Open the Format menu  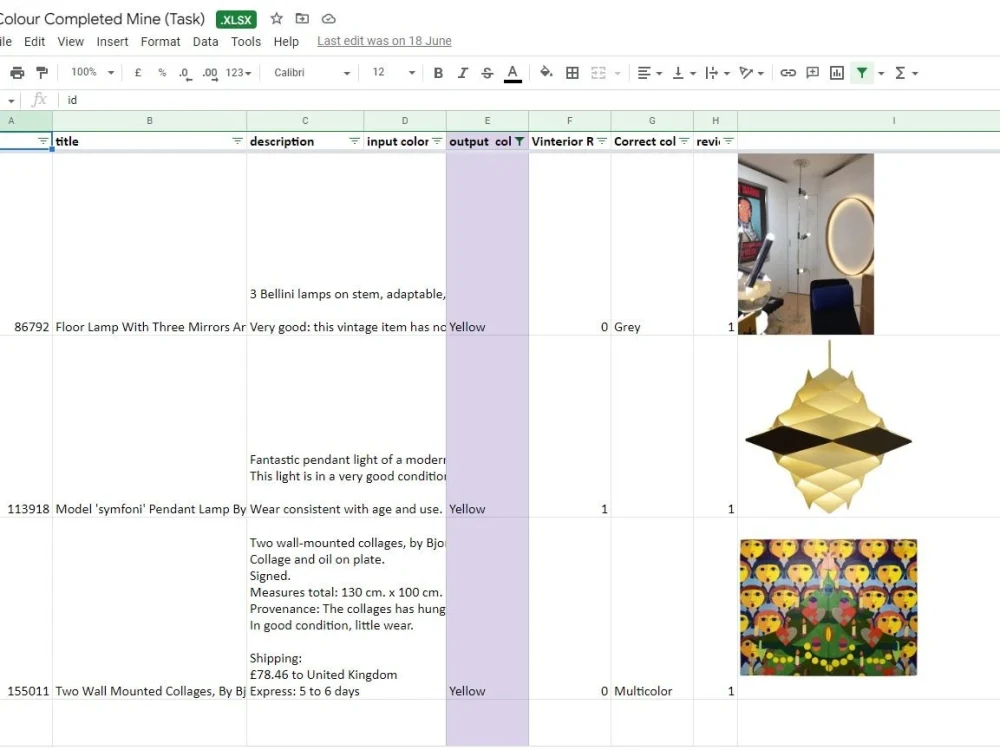tap(160, 41)
